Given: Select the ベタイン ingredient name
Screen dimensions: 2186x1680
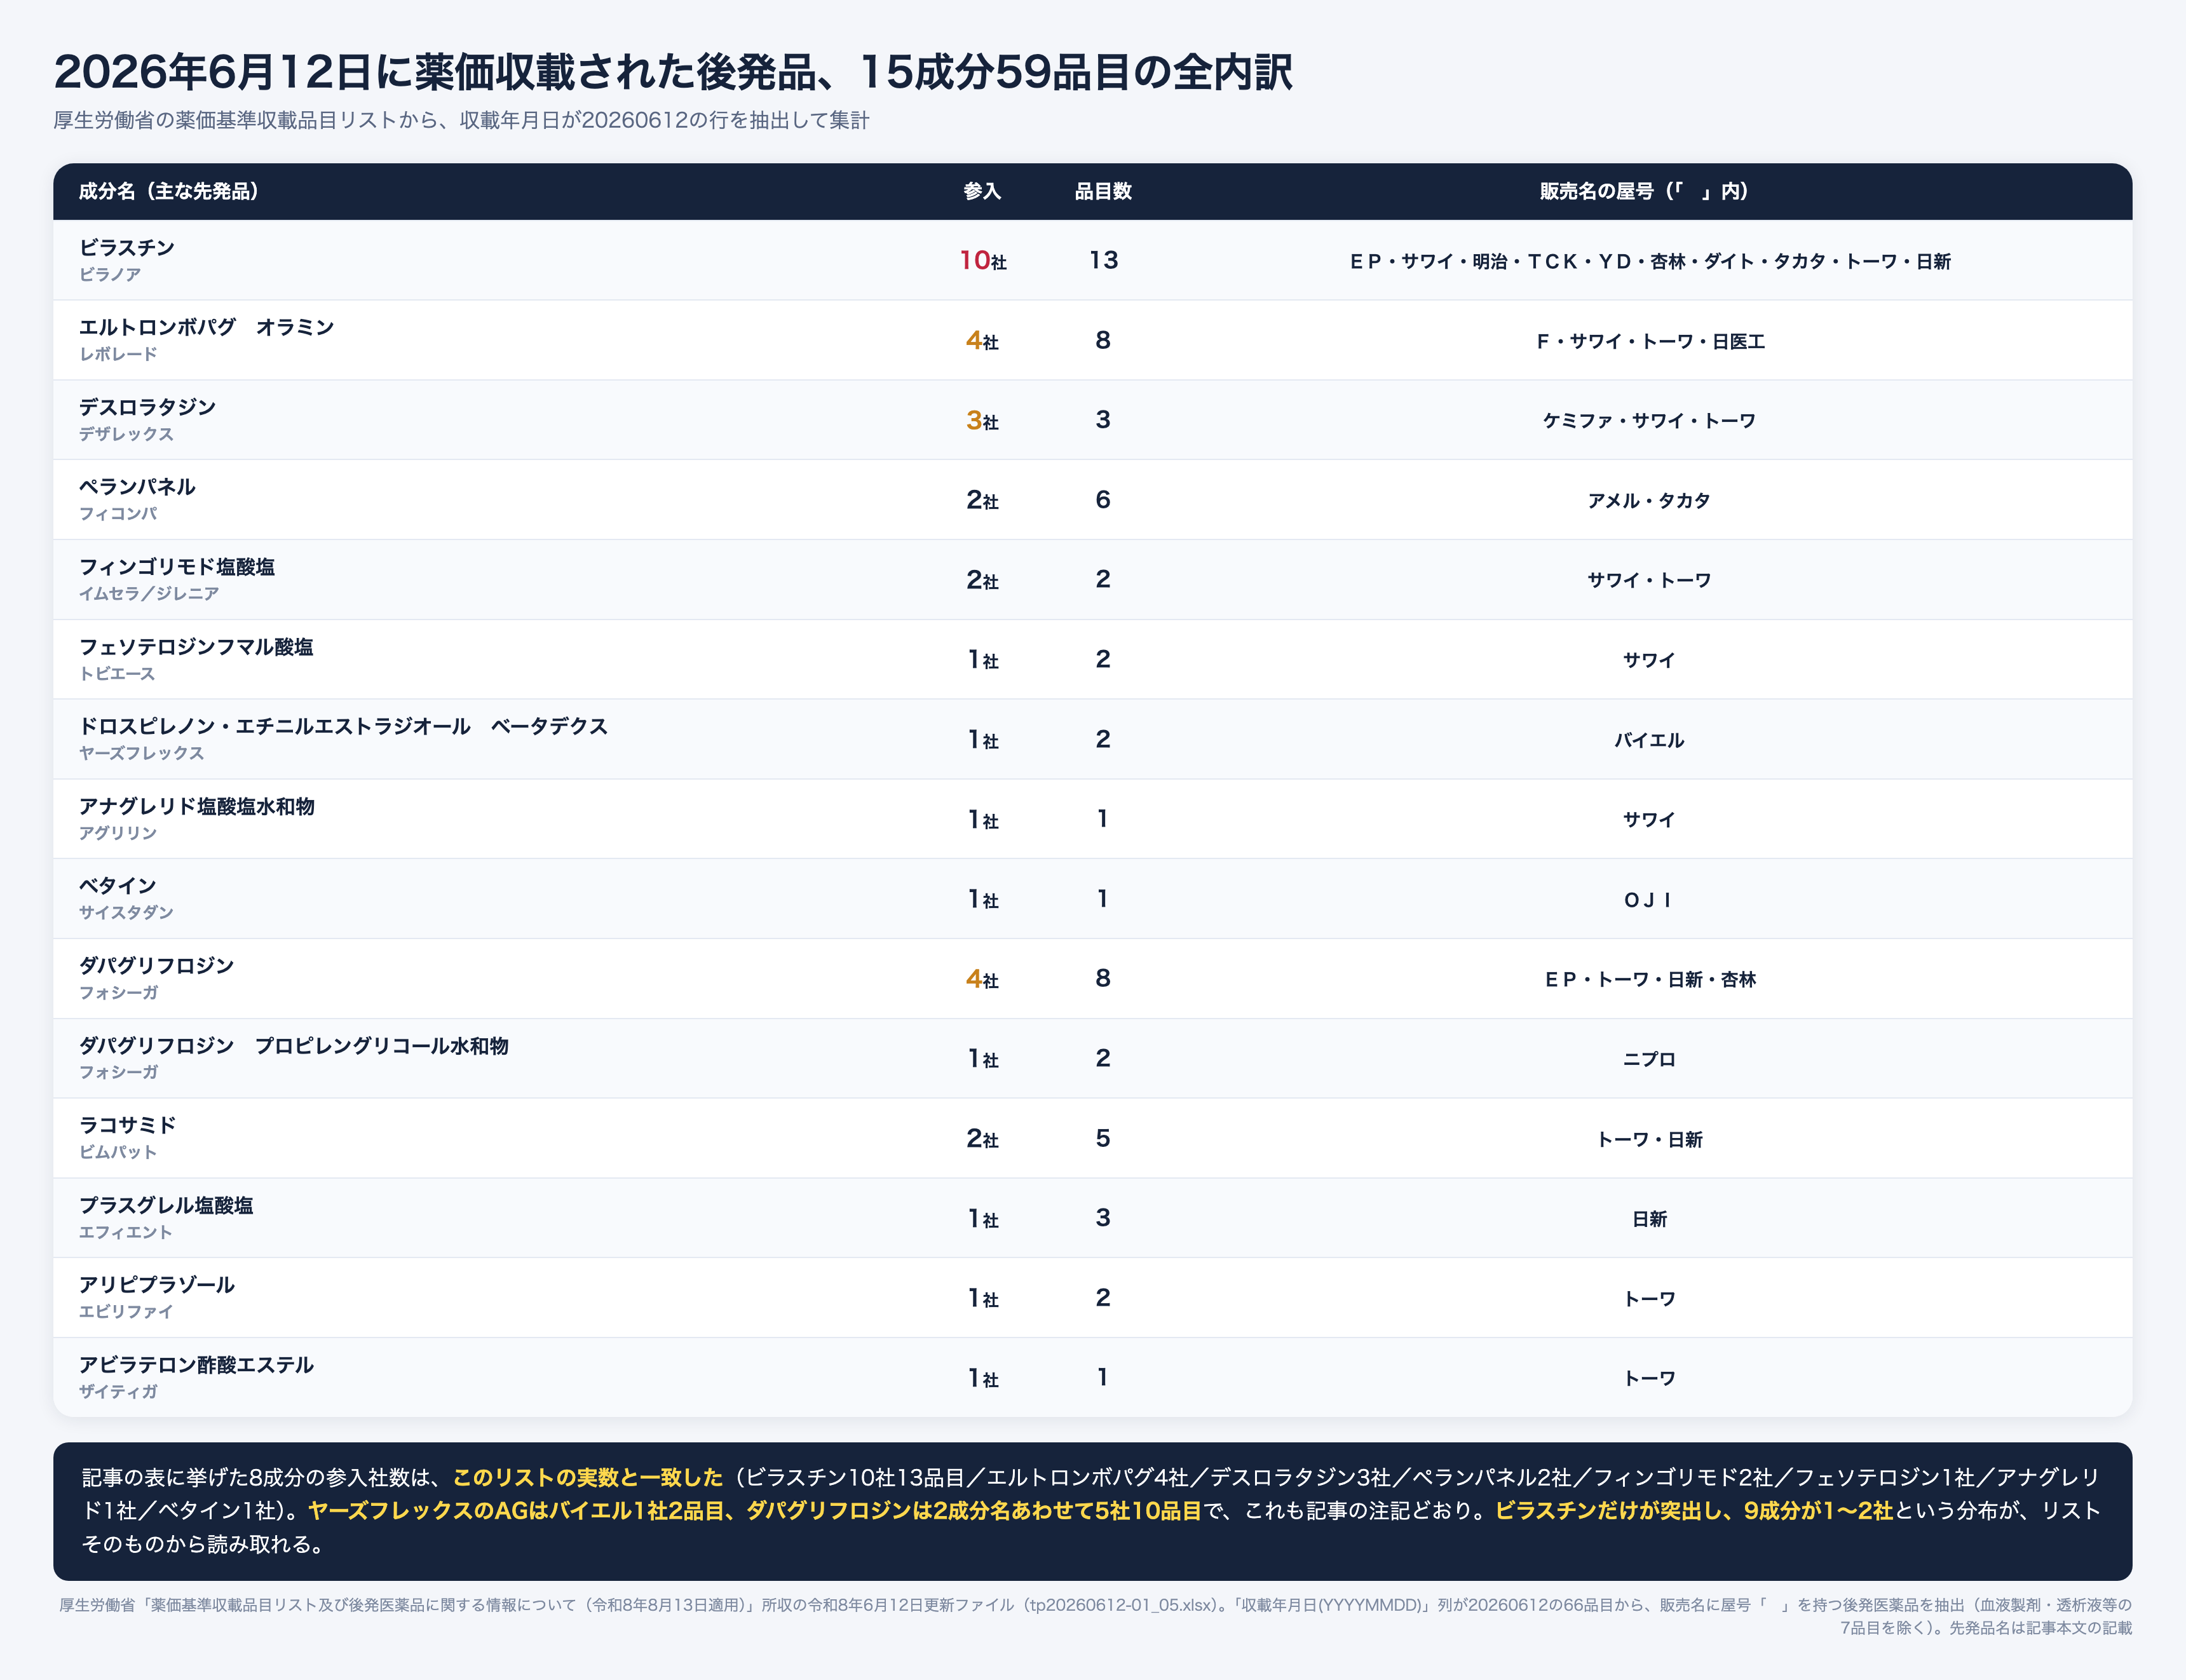Looking at the screenshot, I should pyautogui.click(x=118, y=886).
